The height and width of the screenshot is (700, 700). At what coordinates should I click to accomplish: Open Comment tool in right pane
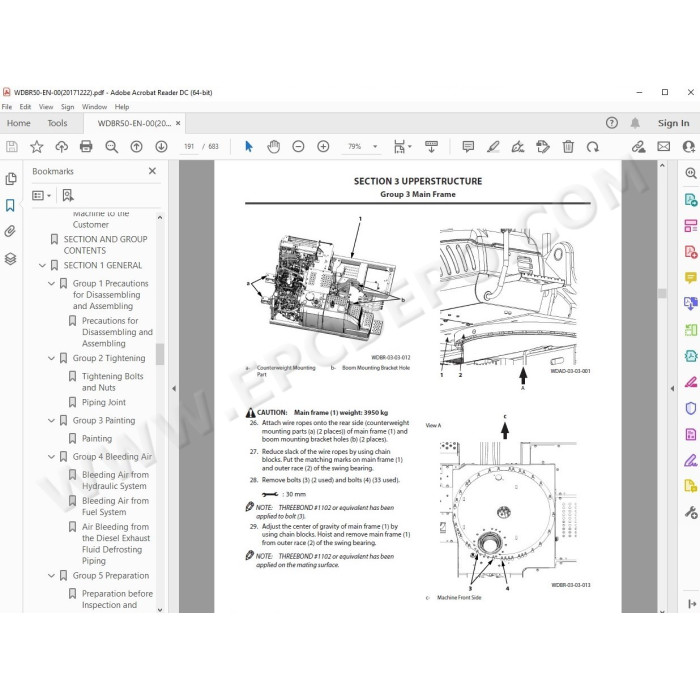coord(690,278)
